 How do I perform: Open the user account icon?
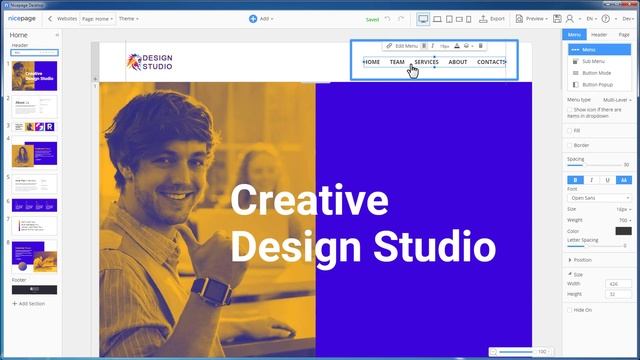(570, 19)
